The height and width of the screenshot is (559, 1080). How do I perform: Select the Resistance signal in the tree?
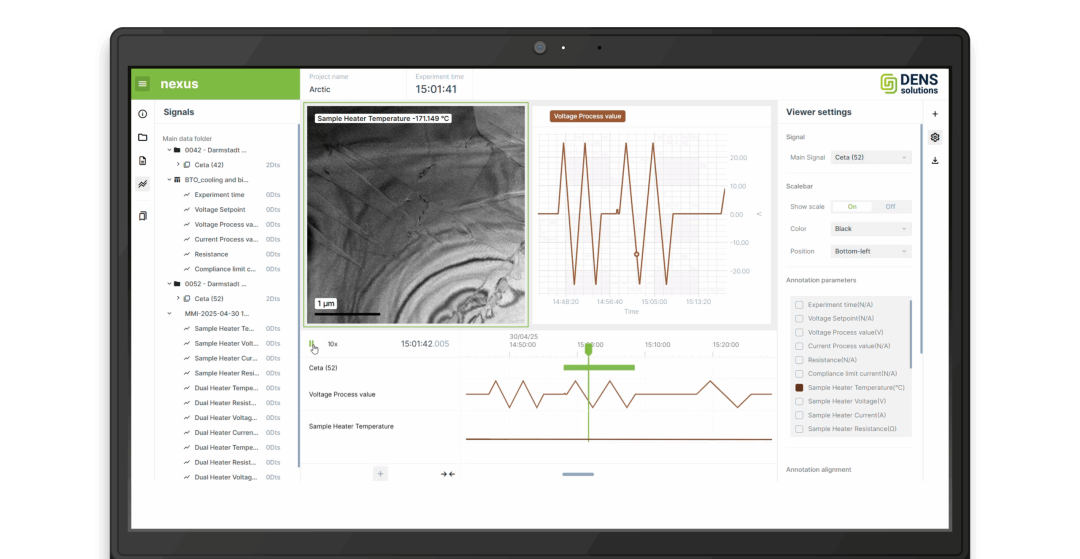click(x=211, y=254)
